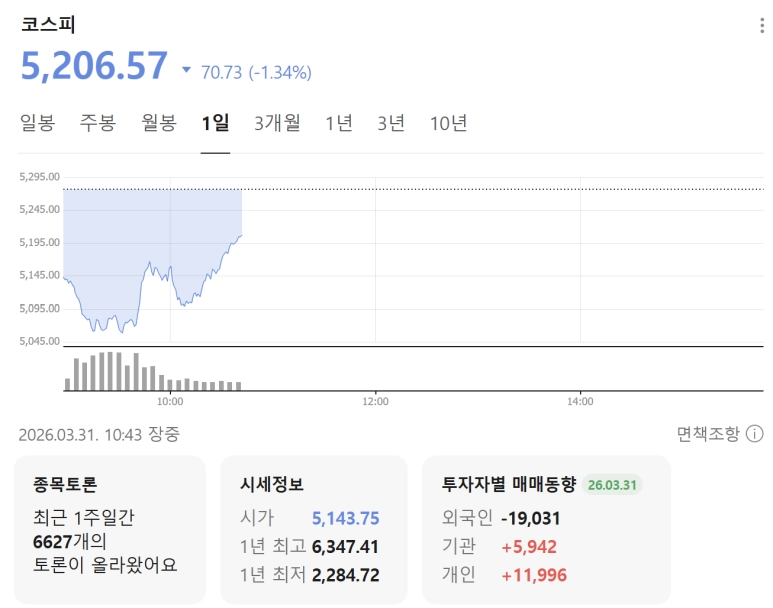The image size is (773, 608).
Task: Switch to the 월봉 chart tab
Action: [x=159, y=123]
